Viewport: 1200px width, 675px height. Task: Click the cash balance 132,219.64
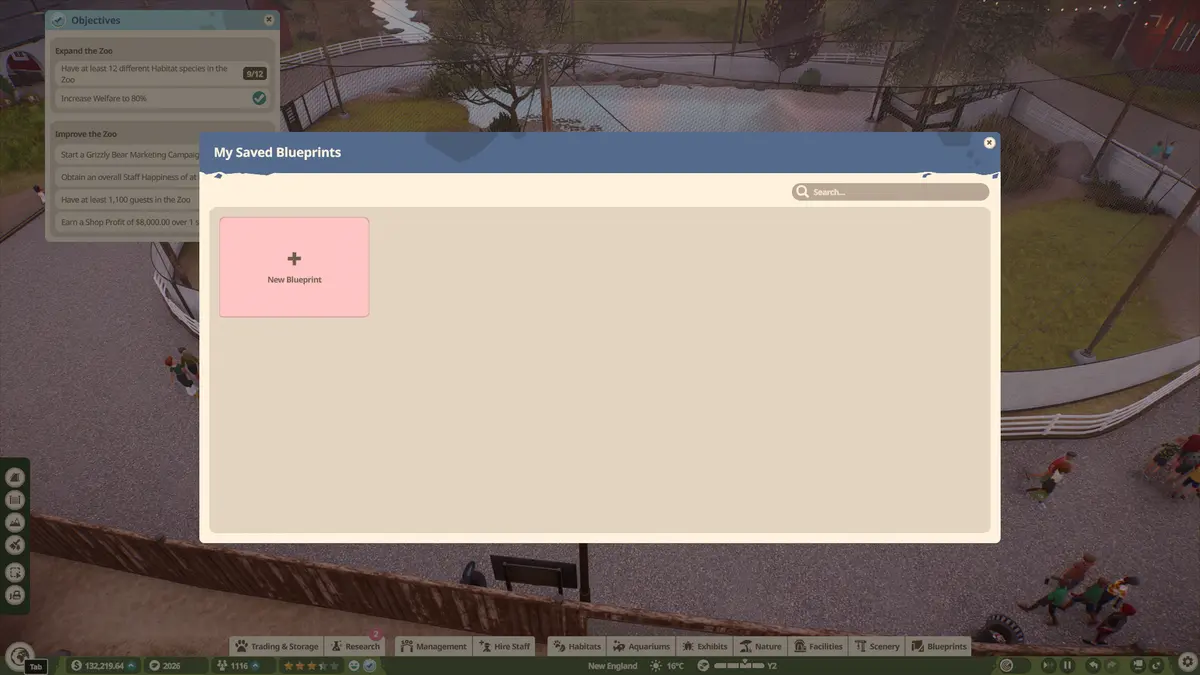[104, 666]
